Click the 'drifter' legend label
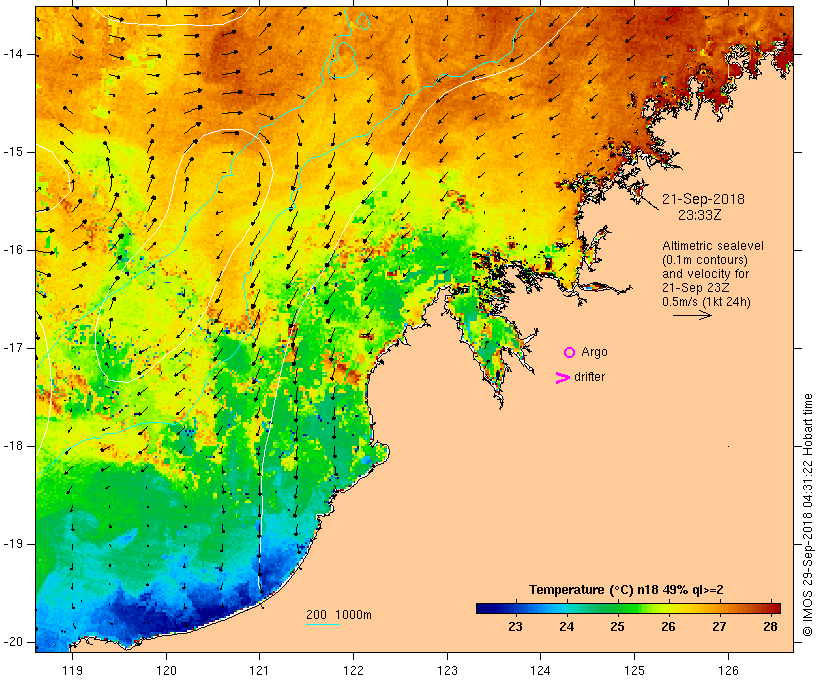This screenshot has height=680, width=820. pyautogui.click(x=589, y=377)
